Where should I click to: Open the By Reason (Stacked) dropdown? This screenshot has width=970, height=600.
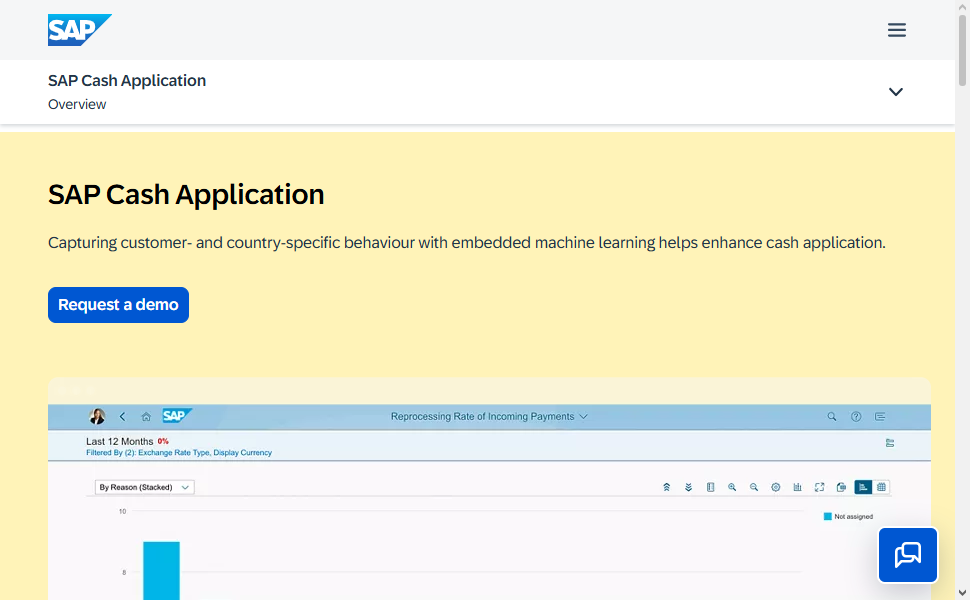[144, 487]
